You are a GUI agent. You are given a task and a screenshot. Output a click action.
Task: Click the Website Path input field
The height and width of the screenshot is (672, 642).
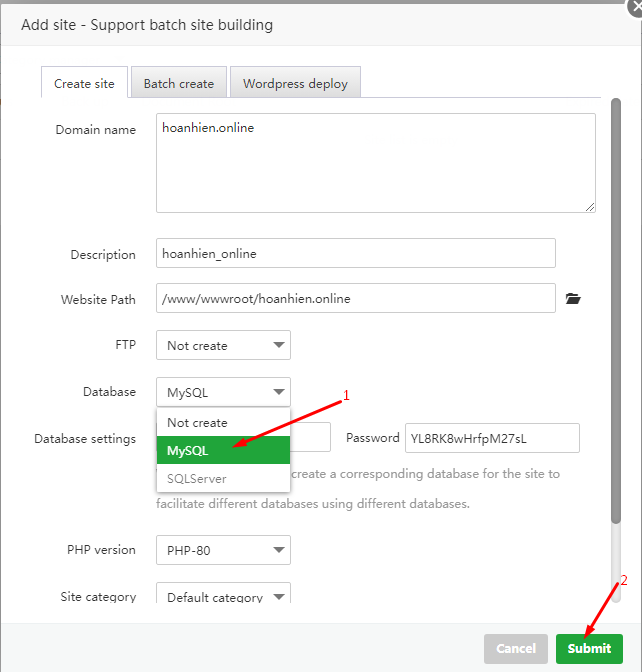[x=356, y=298]
